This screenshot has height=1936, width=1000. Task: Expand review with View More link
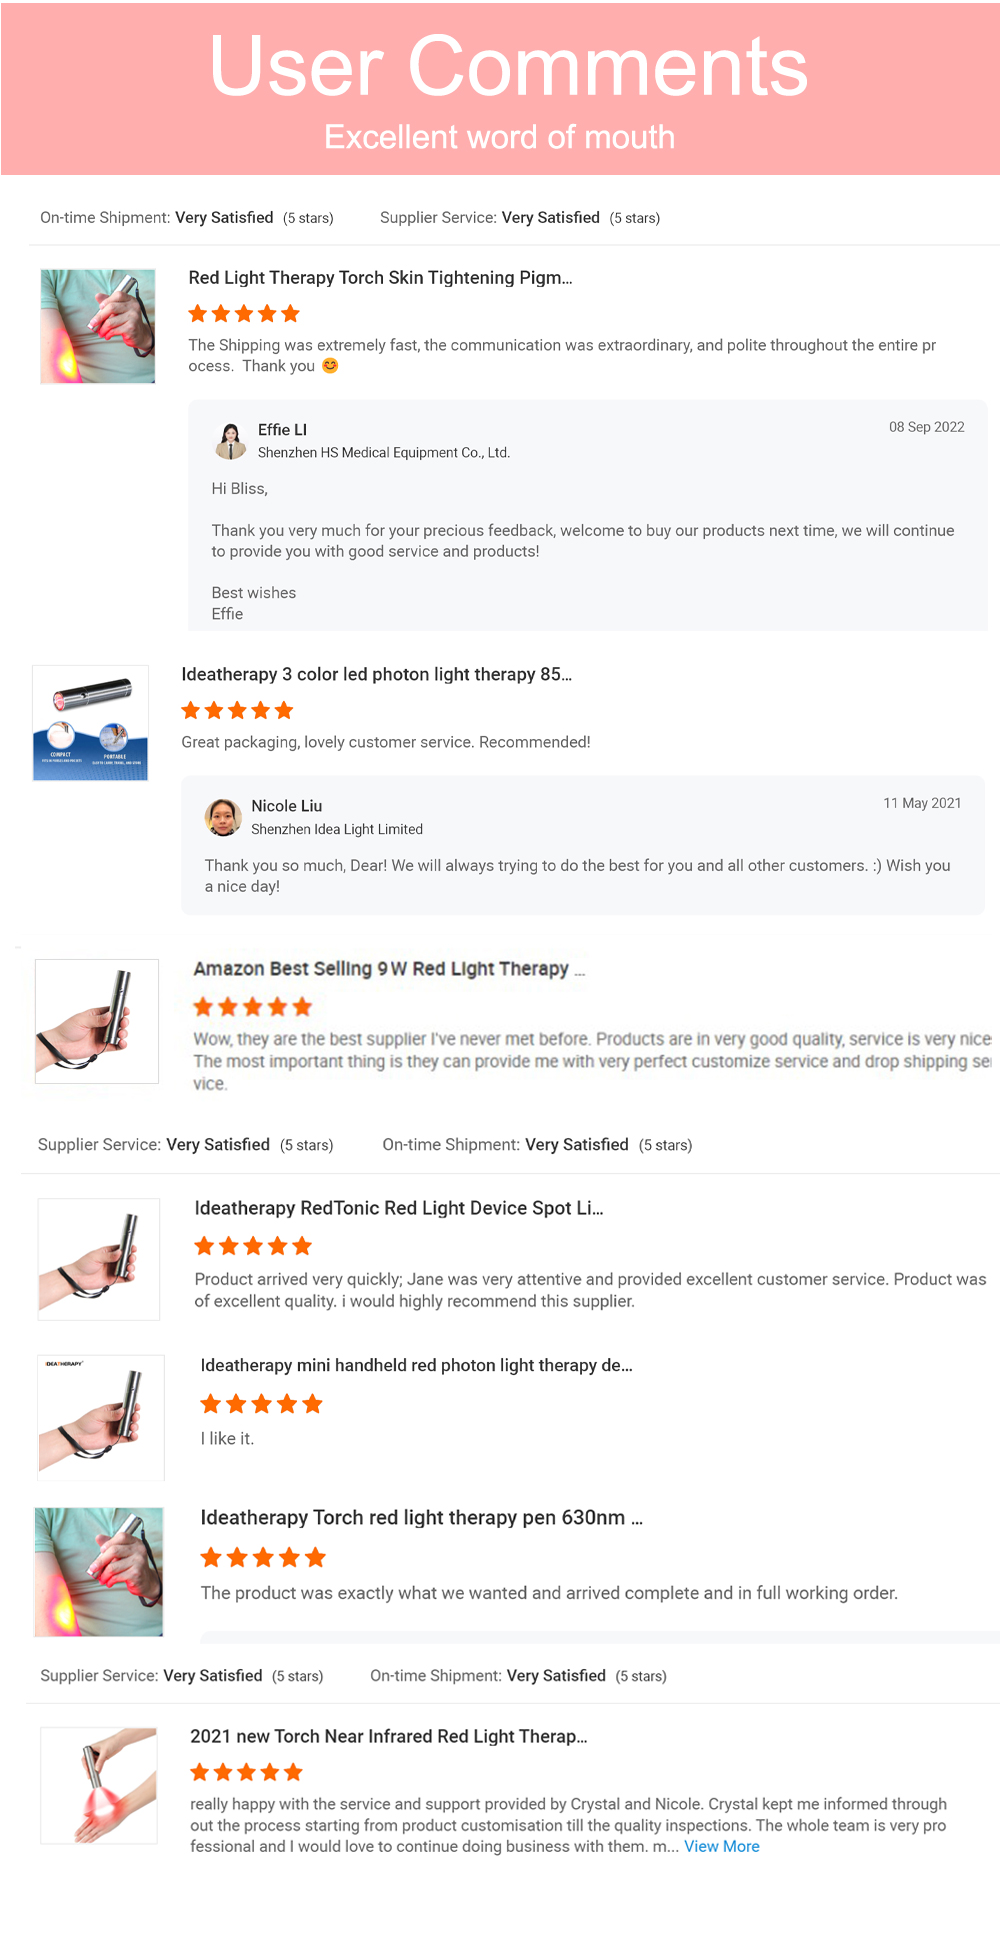tap(721, 1846)
